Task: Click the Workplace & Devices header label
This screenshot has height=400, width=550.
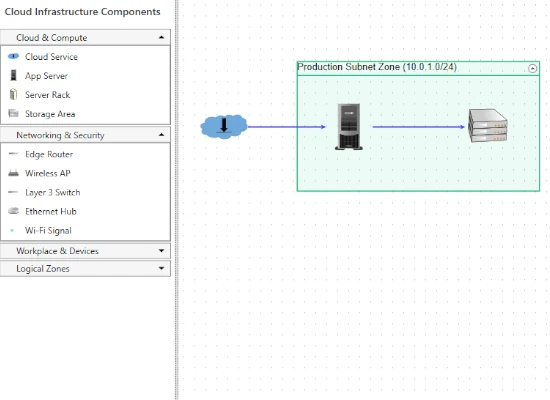Action: [57, 251]
